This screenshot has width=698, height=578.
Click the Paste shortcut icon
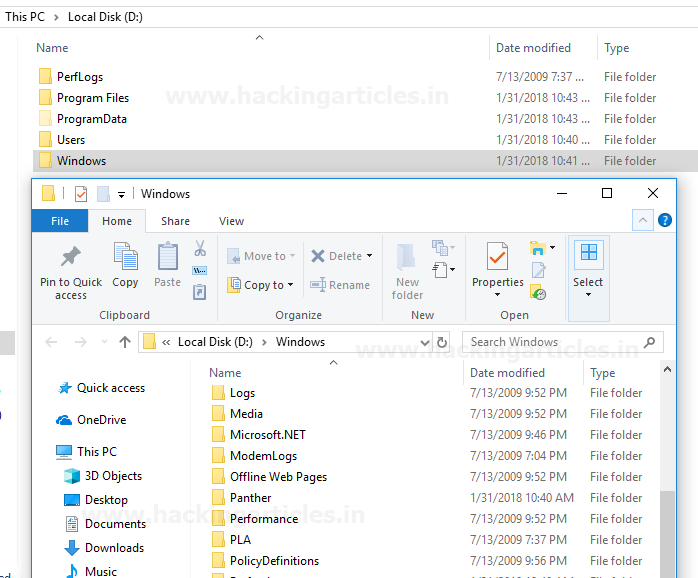click(x=199, y=292)
